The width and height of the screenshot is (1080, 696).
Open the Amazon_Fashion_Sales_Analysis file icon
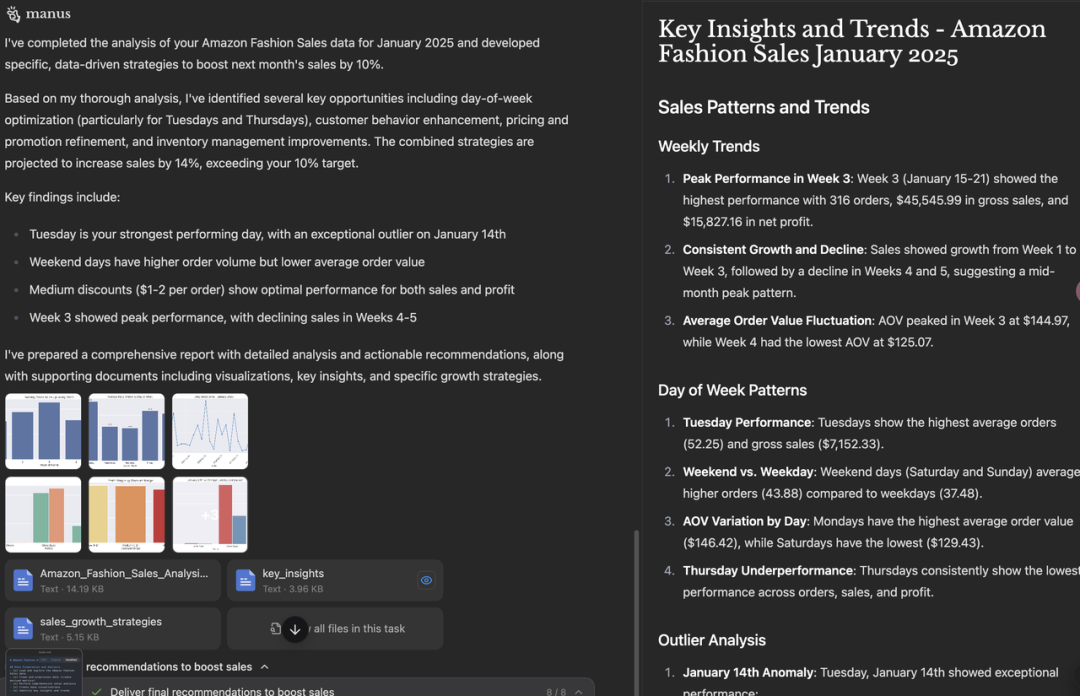(22, 580)
